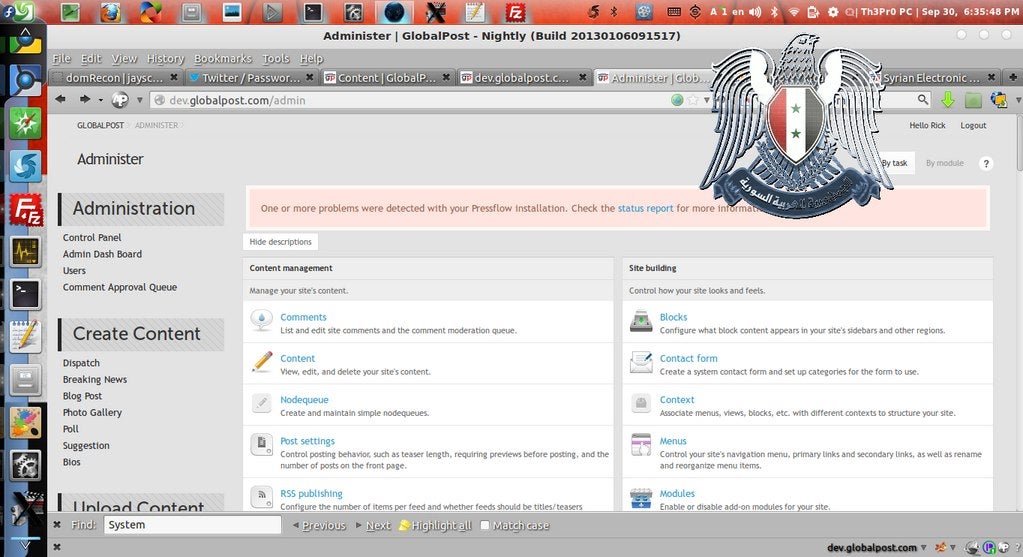Open the text editor notepad dock icon
The image size is (1023, 557).
(x=25, y=337)
